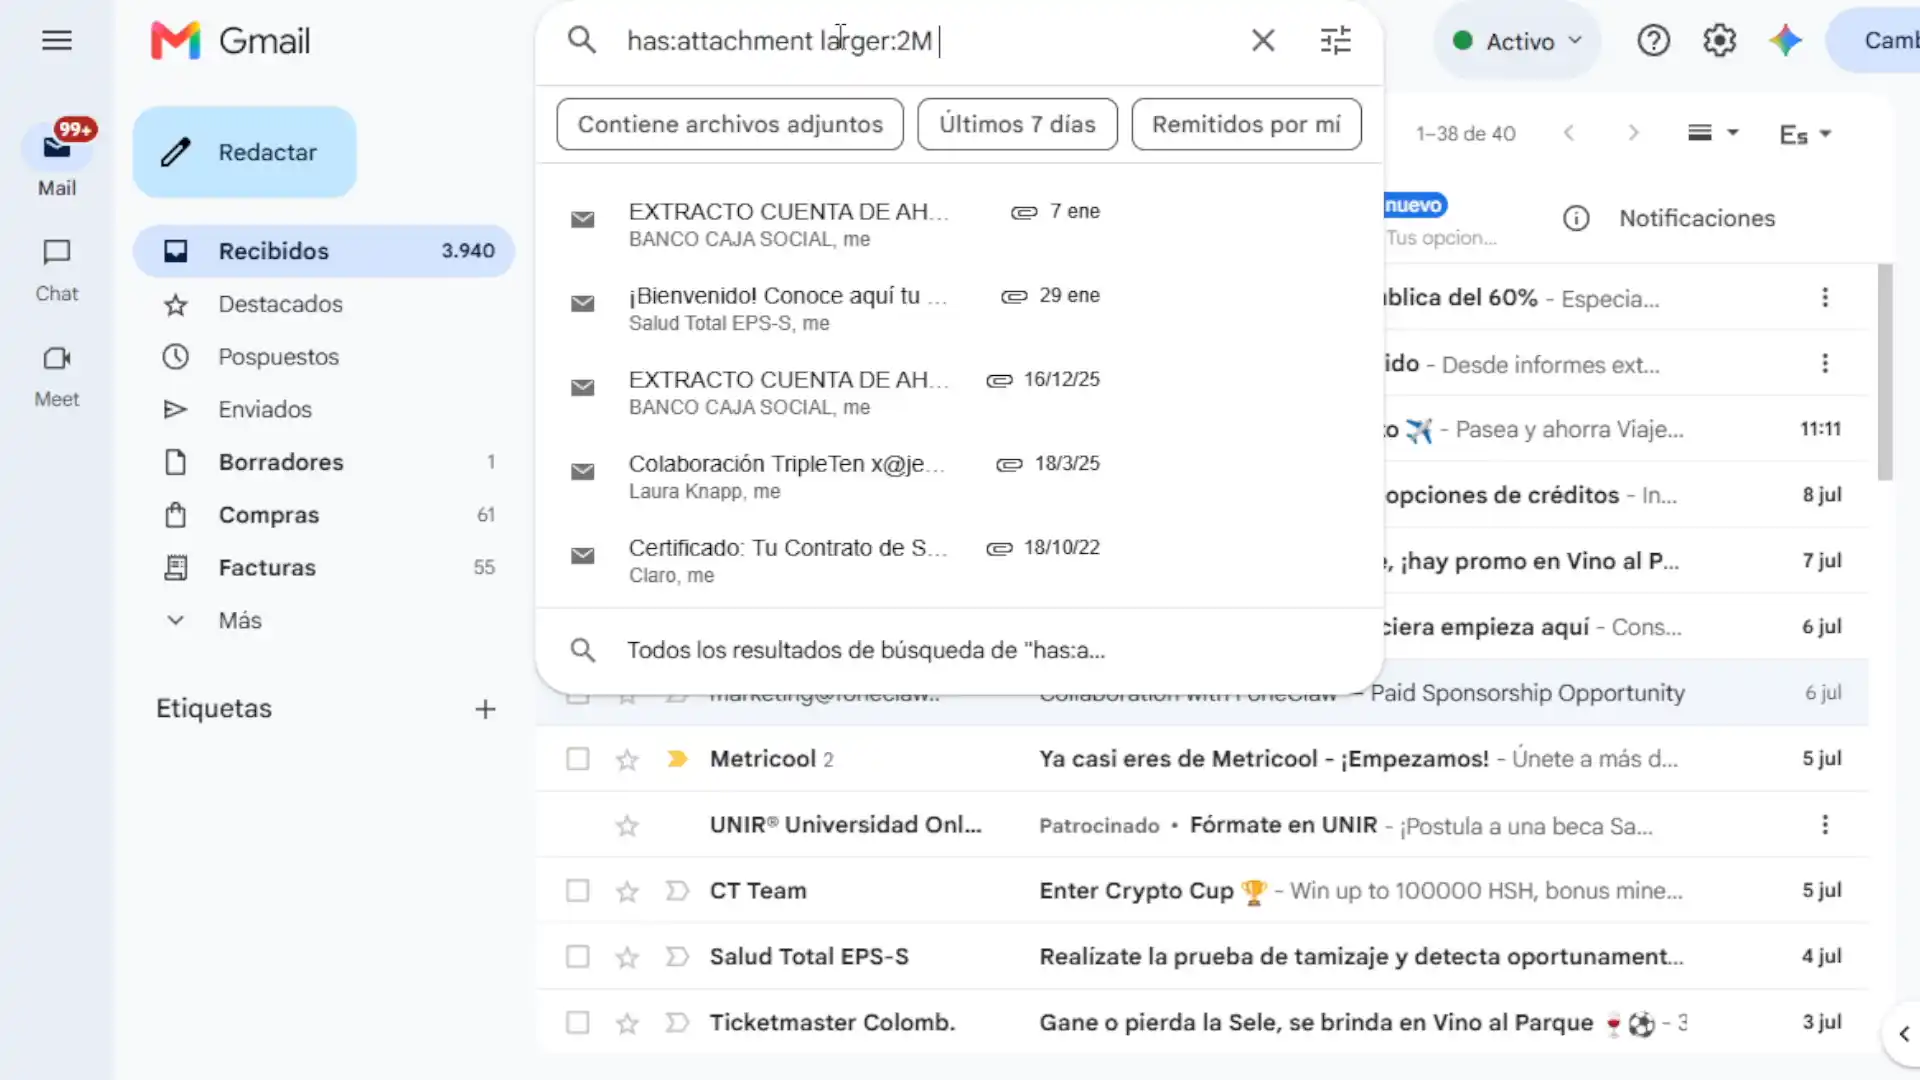Open the Chat icon in the side rail
Viewport: 1920px width, 1080px height.
(57, 252)
